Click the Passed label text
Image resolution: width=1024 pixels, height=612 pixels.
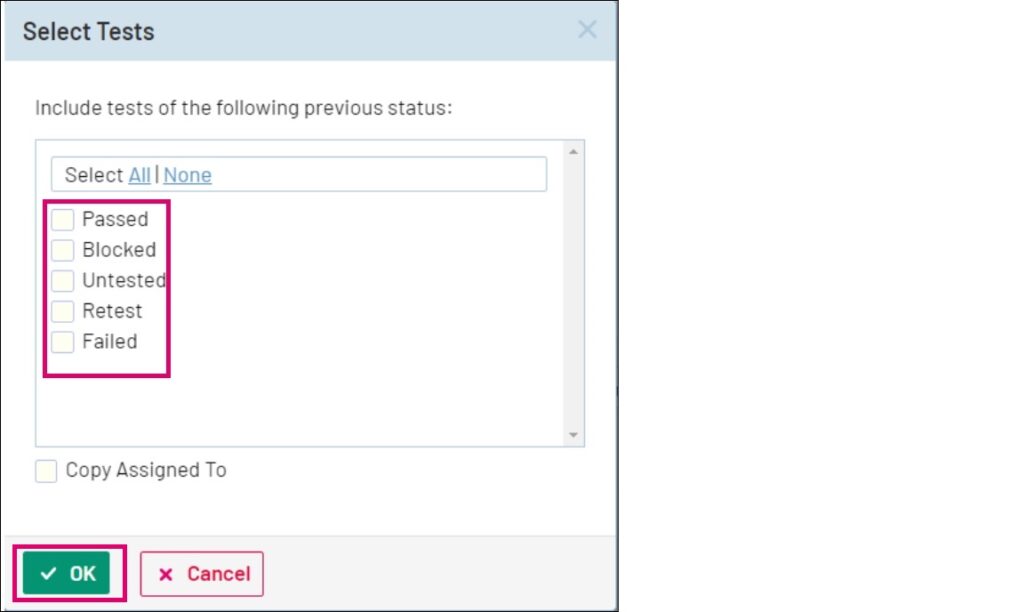pyautogui.click(x=115, y=220)
